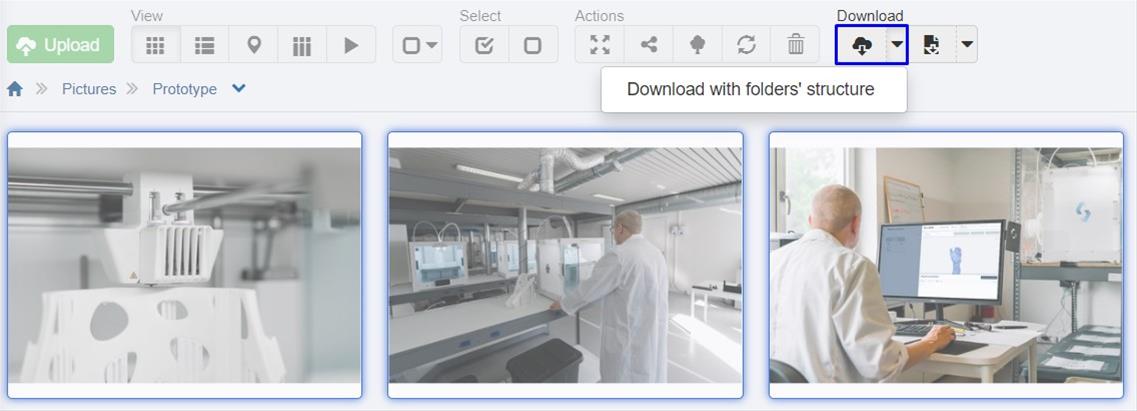Open the selection box dropdown
1137x411 pixels.
tap(418, 45)
